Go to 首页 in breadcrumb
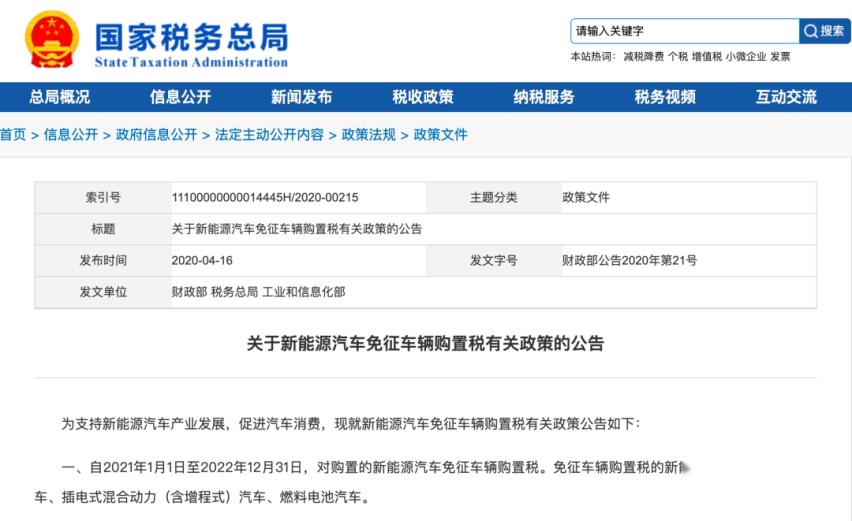This screenshot has height=521, width=852. pos(13,134)
